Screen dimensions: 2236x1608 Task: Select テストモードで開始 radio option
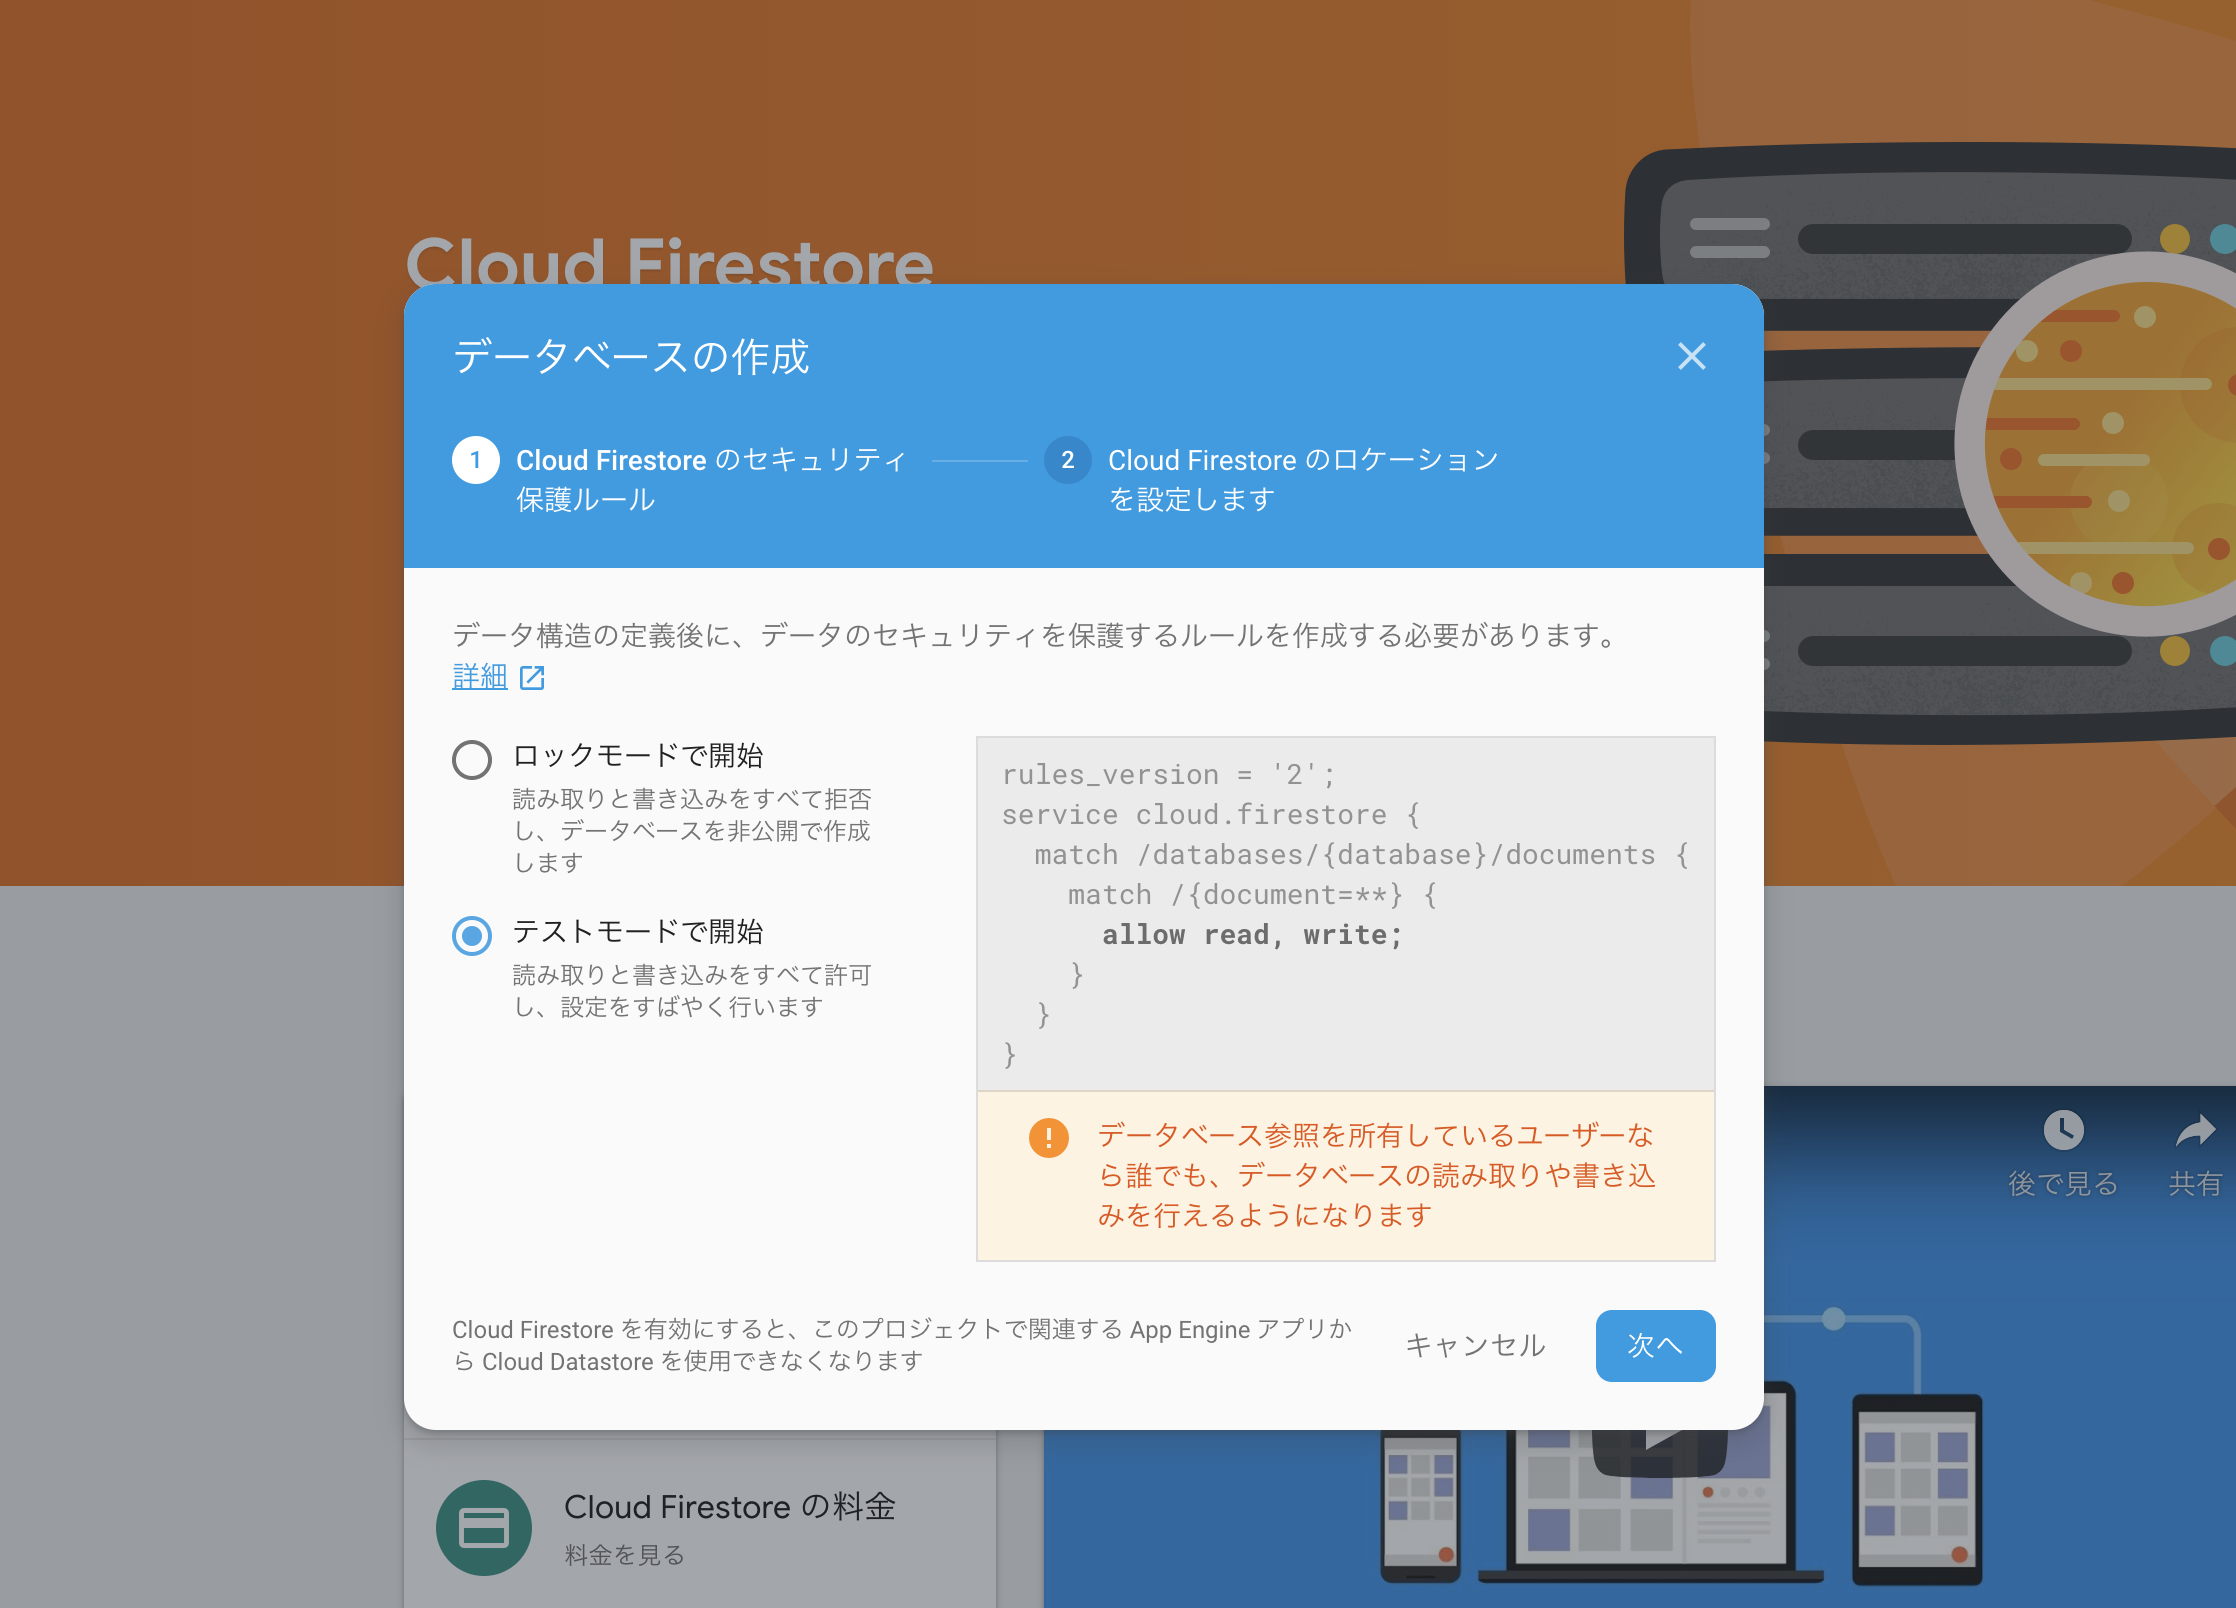pyautogui.click(x=472, y=935)
